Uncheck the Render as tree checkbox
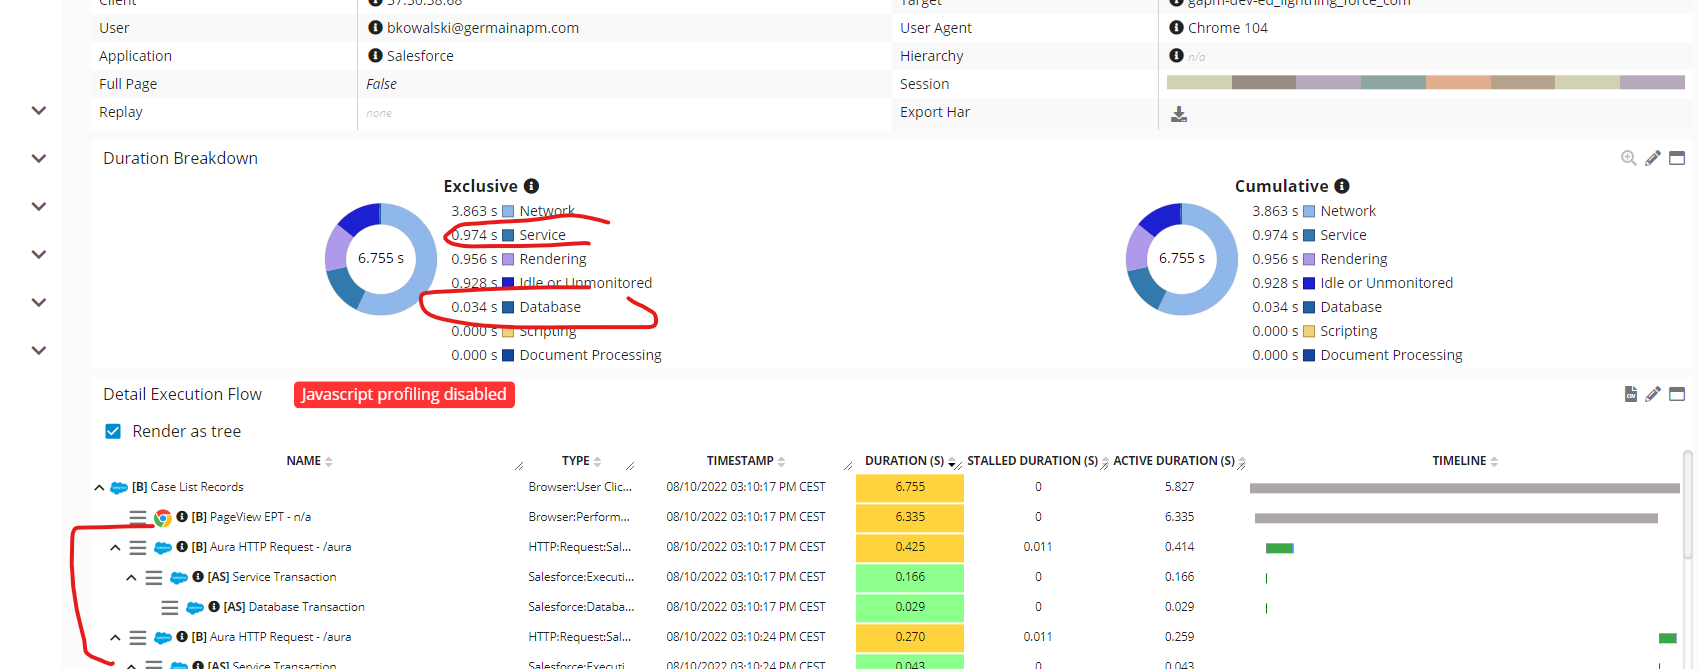The height and width of the screenshot is (669, 1698). [x=114, y=431]
